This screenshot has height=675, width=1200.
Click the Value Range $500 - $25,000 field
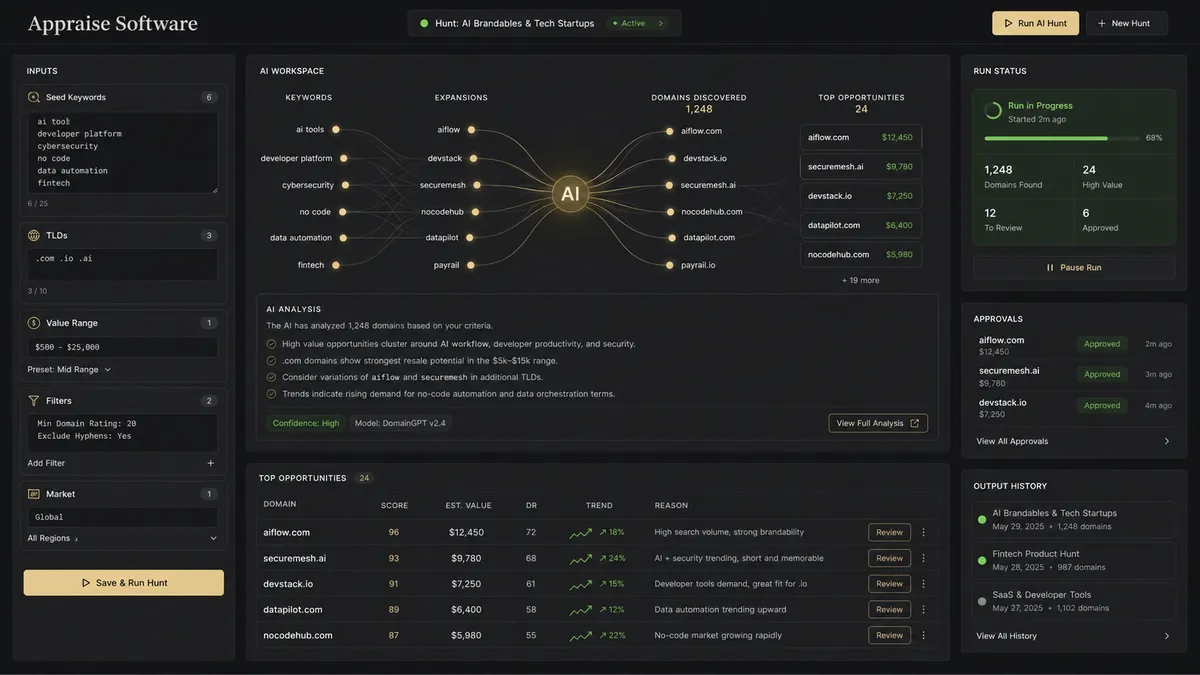(x=122, y=347)
